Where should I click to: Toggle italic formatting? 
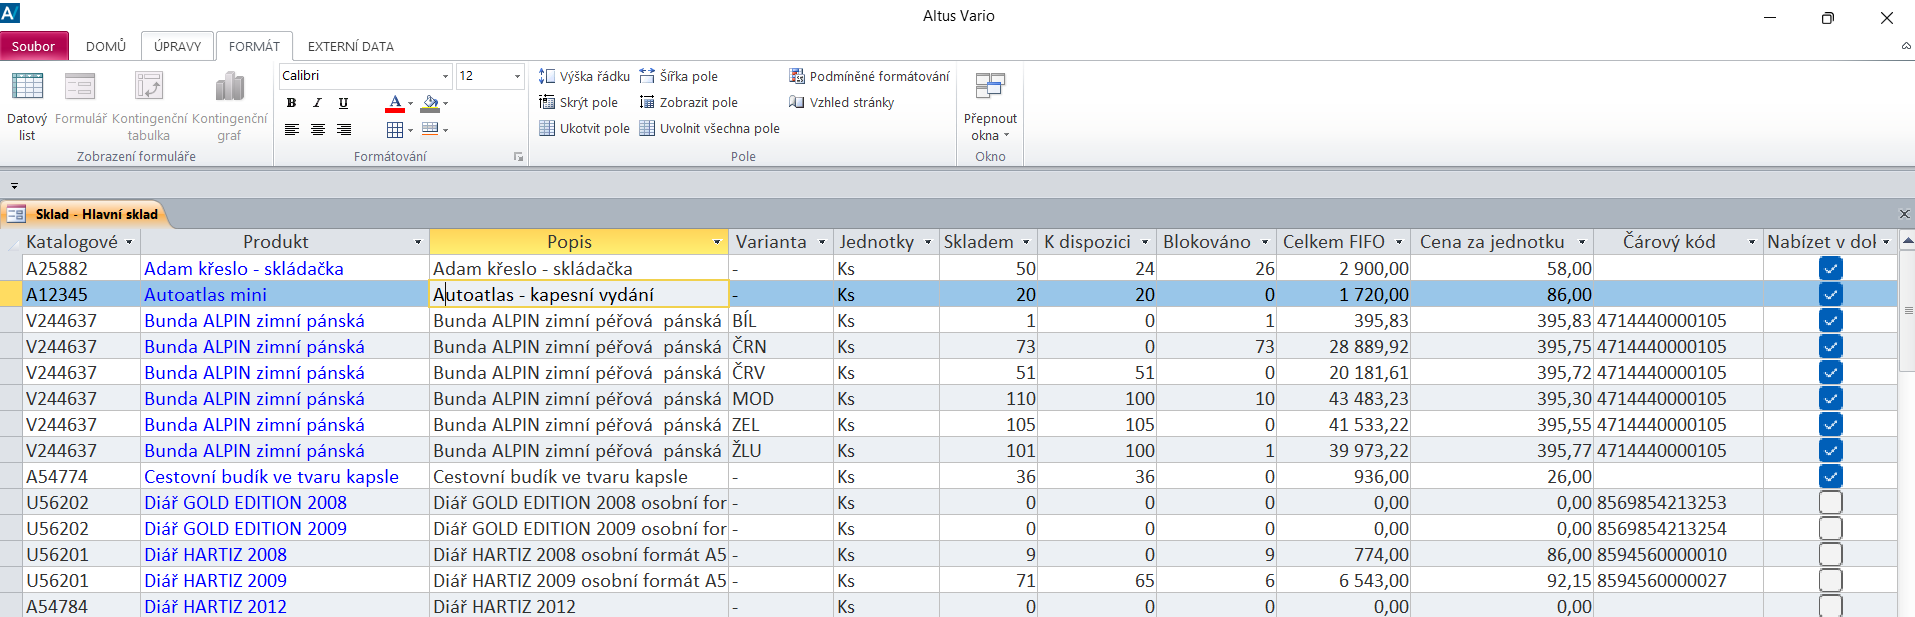click(317, 102)
